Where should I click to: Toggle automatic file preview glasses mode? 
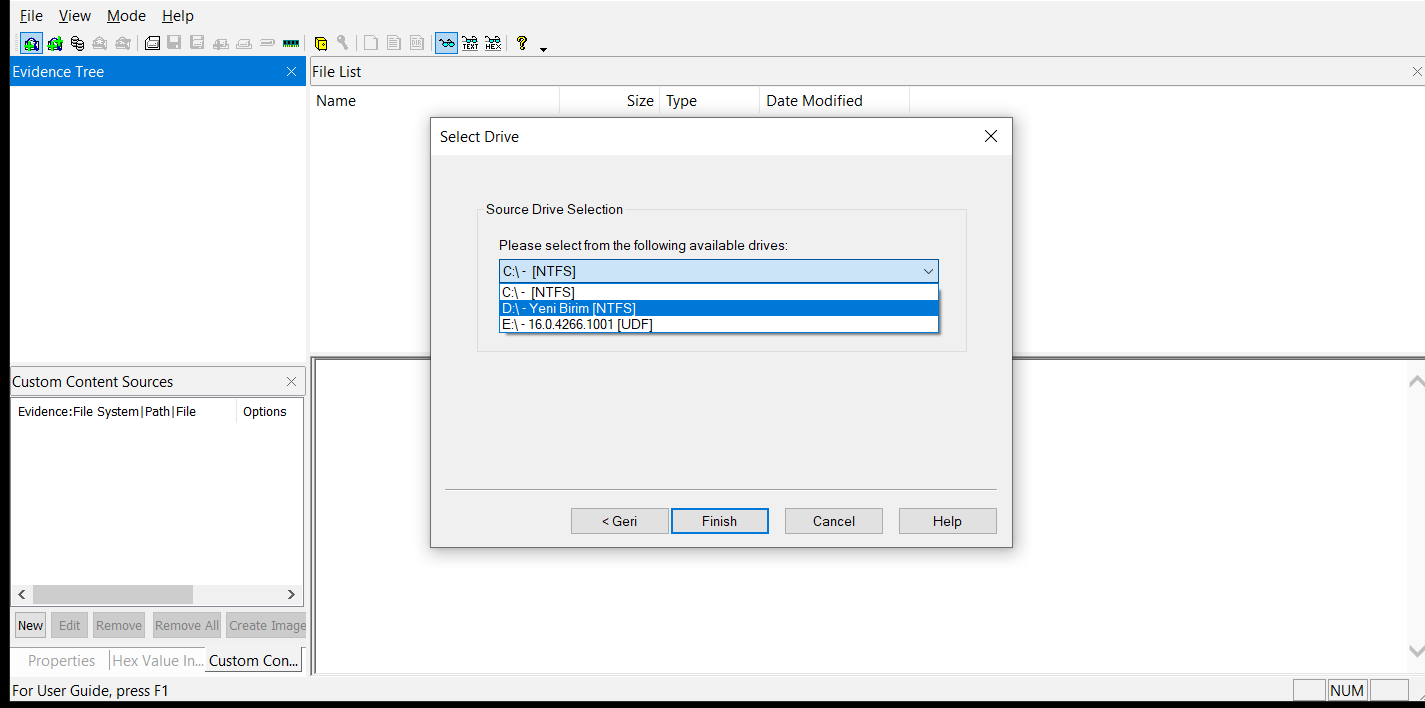[446, 43]
